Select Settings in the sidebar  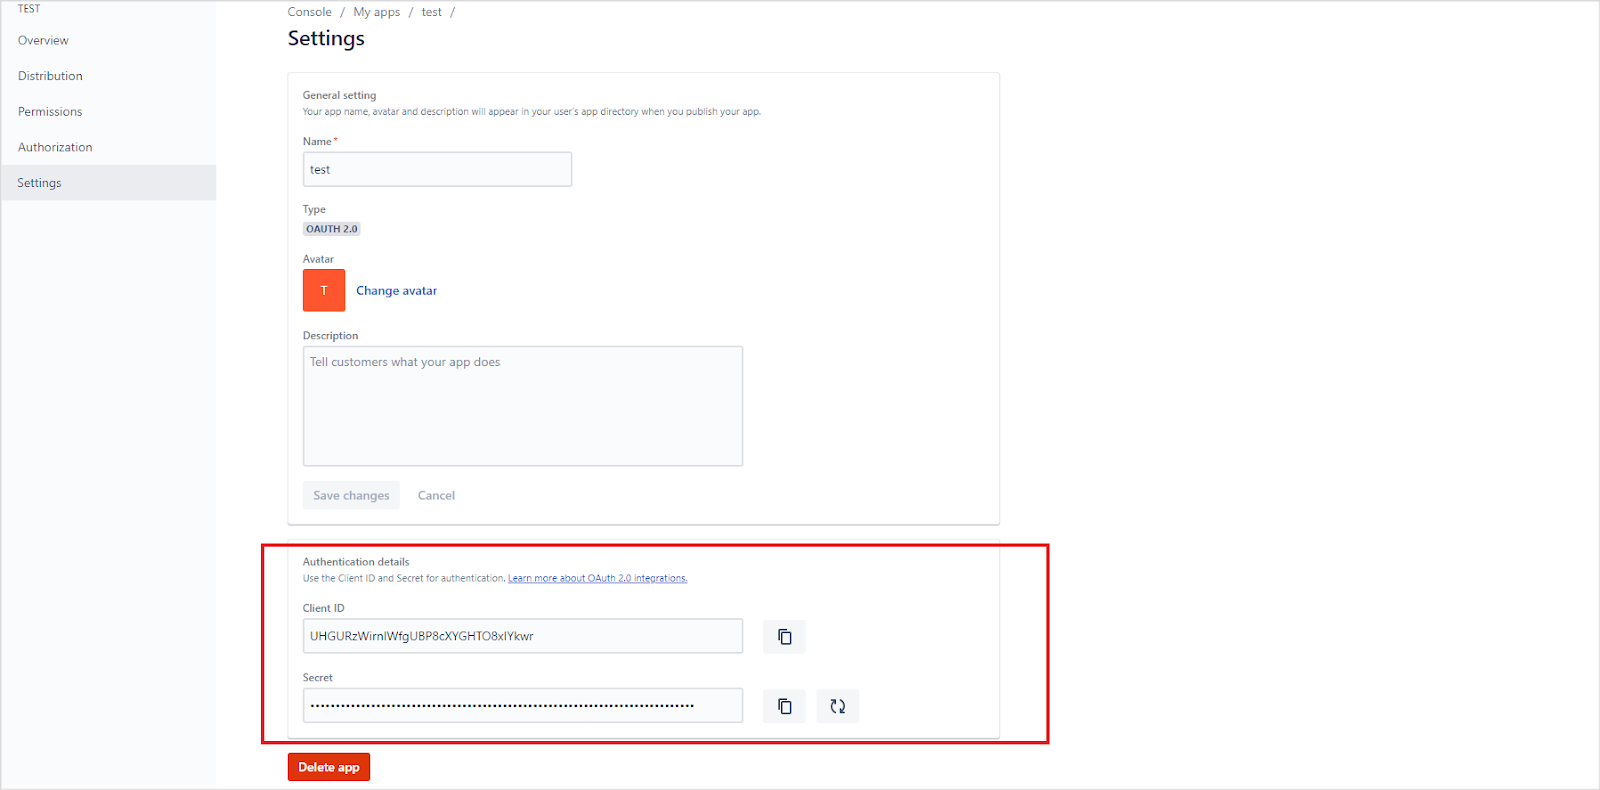(x=39, y=183)
